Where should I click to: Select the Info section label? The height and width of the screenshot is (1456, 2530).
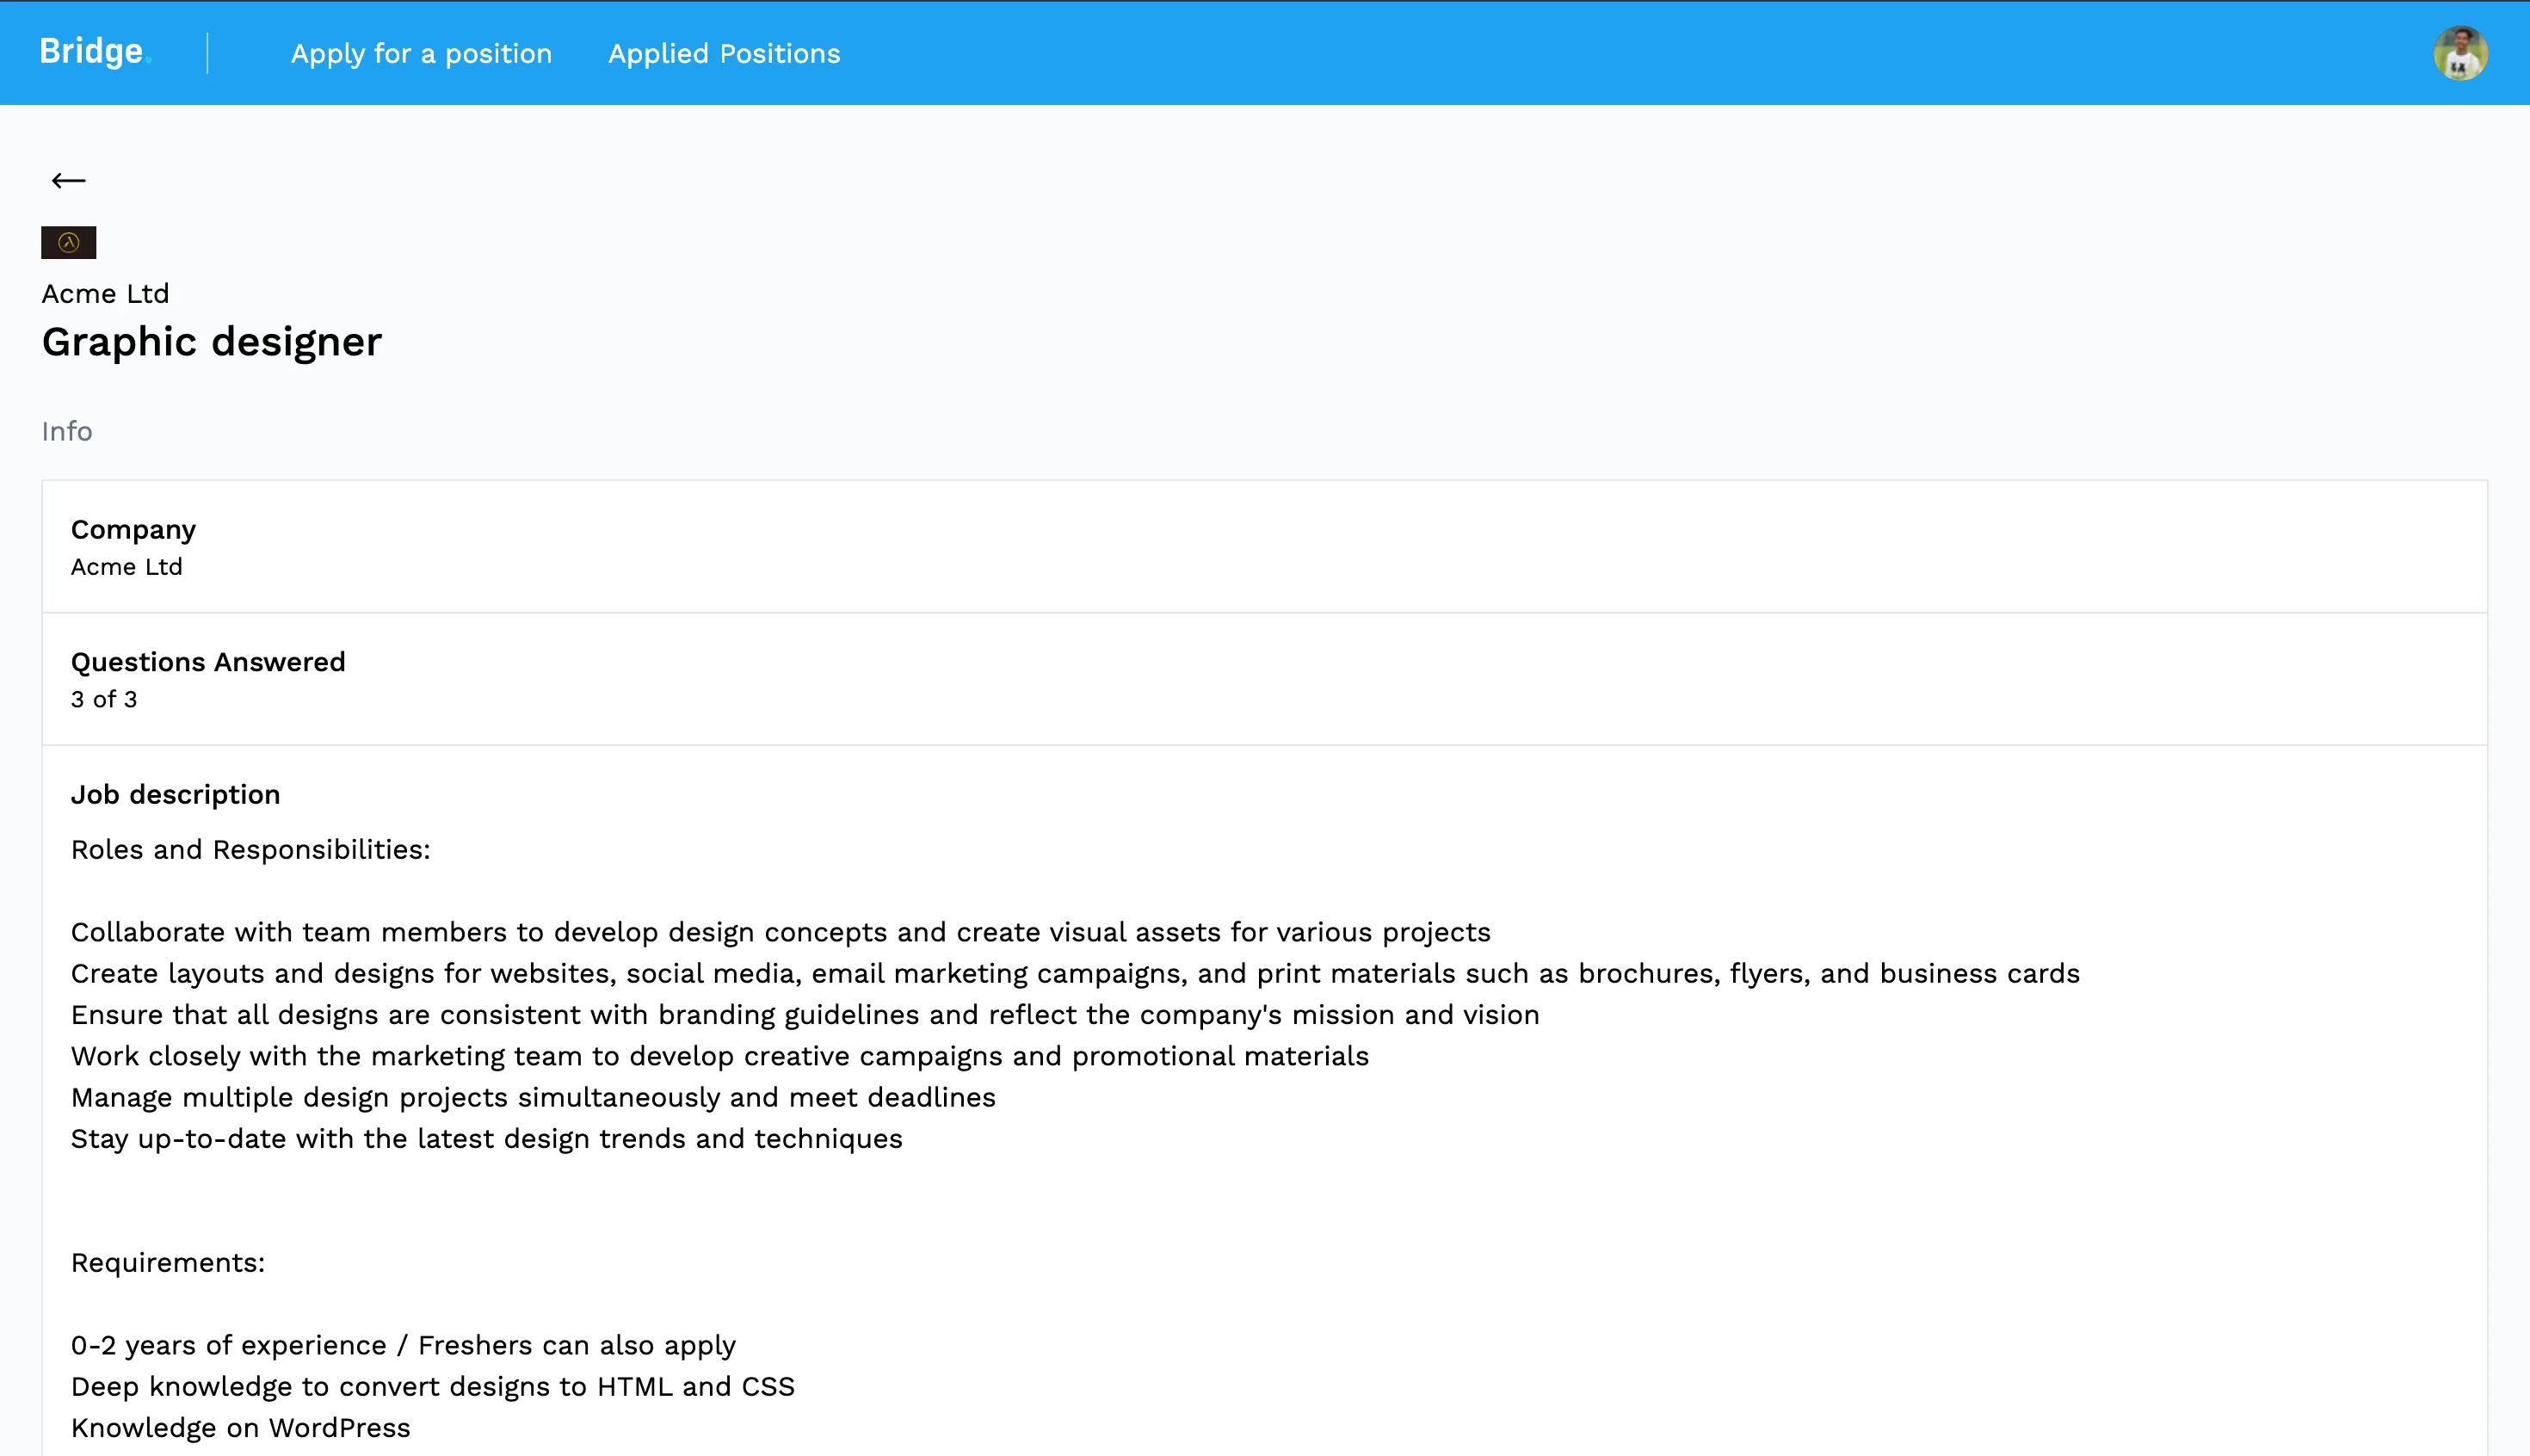(x=67, y=431)
